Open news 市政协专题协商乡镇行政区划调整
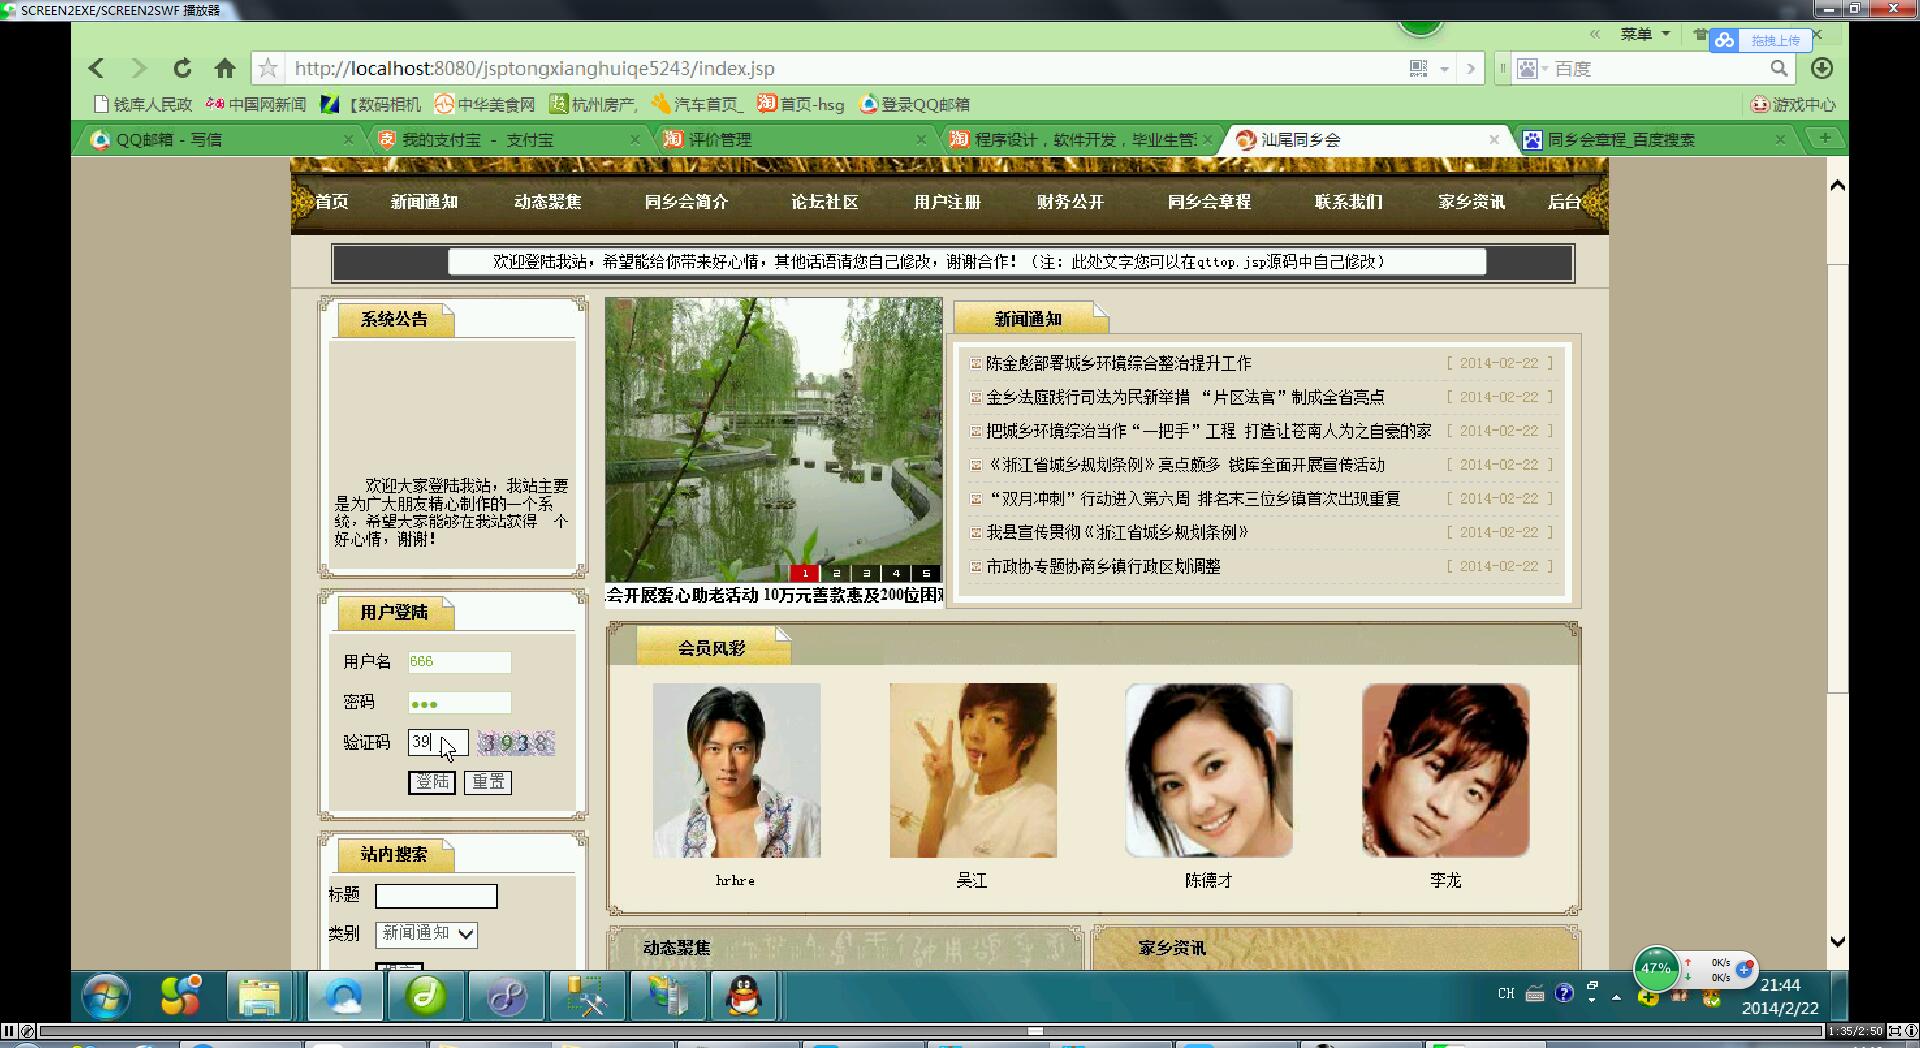This screenshot has width=1920, height=1048. click(1103, 566)
